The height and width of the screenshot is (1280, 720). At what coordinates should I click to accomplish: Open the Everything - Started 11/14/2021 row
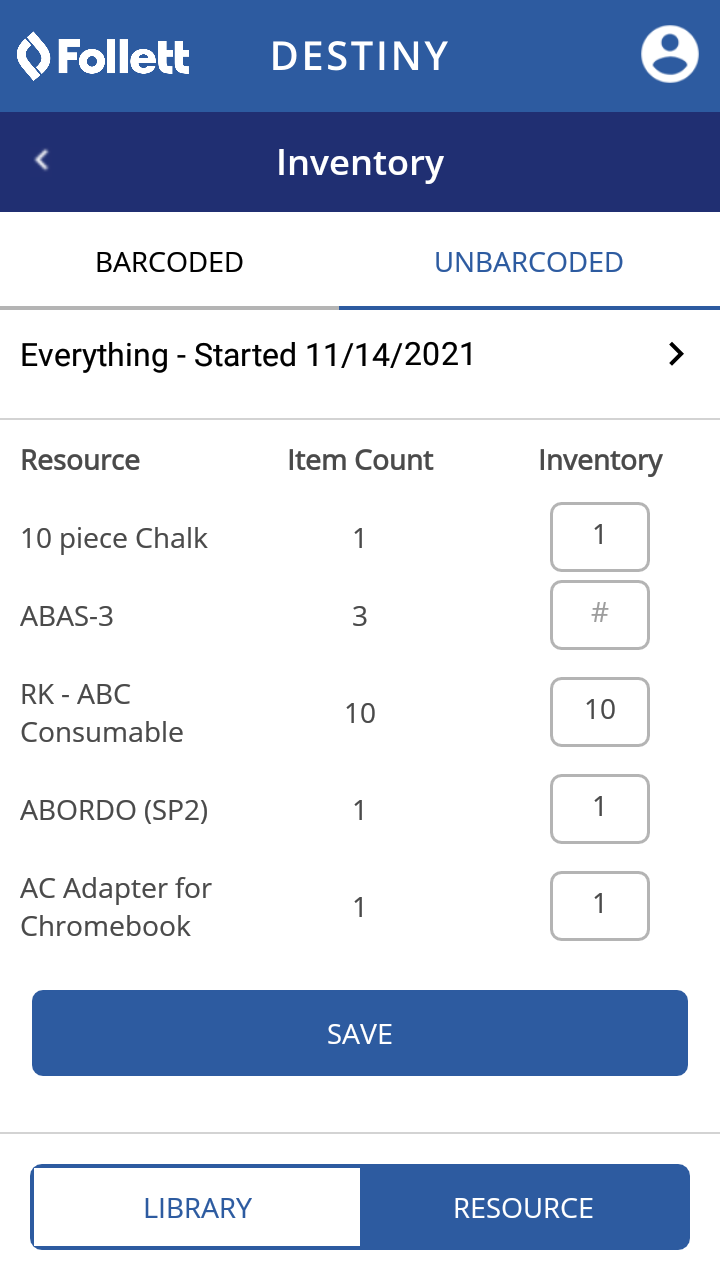tap(248, 355)
